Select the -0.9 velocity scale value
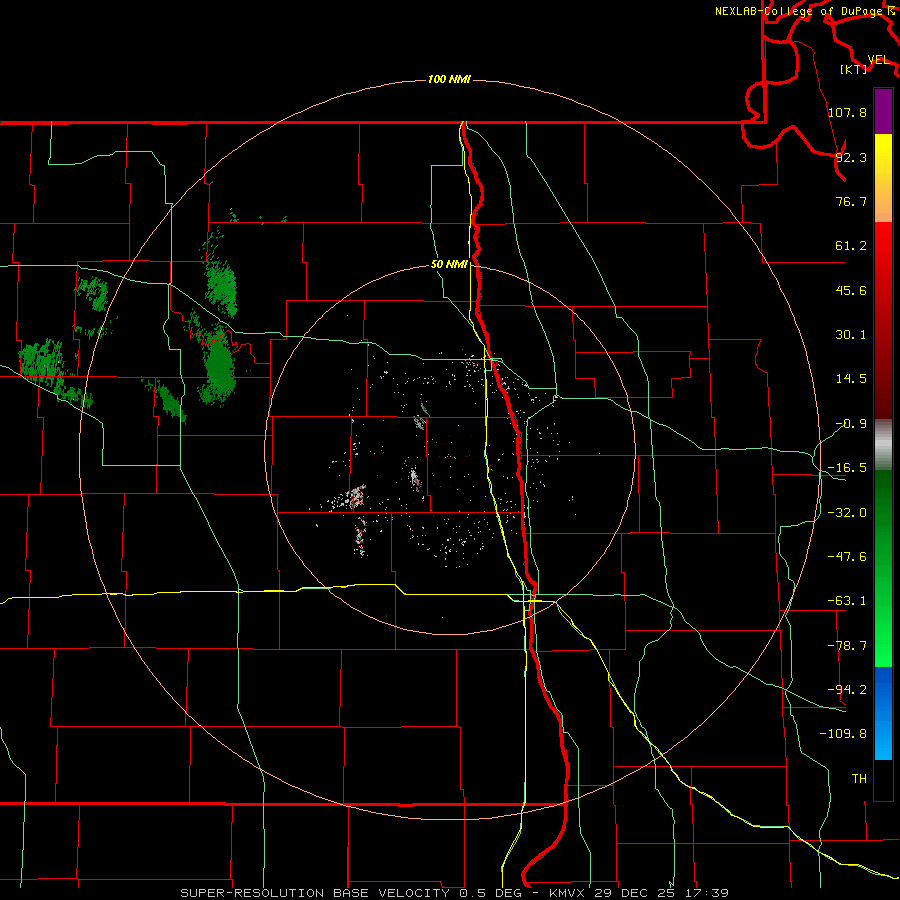 tap(851, 424)
